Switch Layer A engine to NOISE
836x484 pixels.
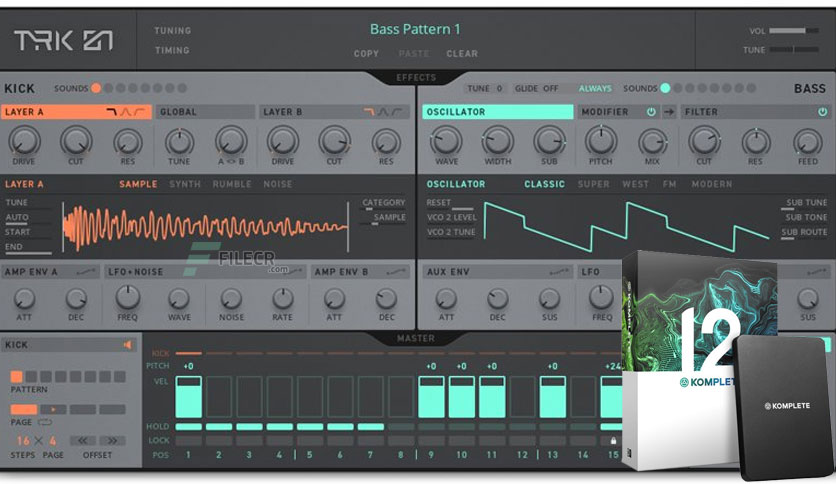[x=278, y=184]
